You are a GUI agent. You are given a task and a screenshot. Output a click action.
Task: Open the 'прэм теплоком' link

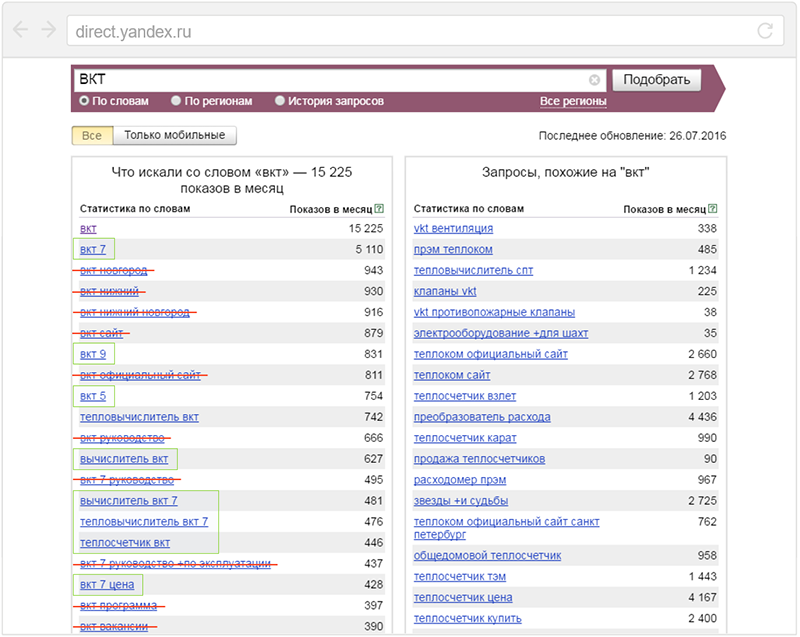(453, 249)
